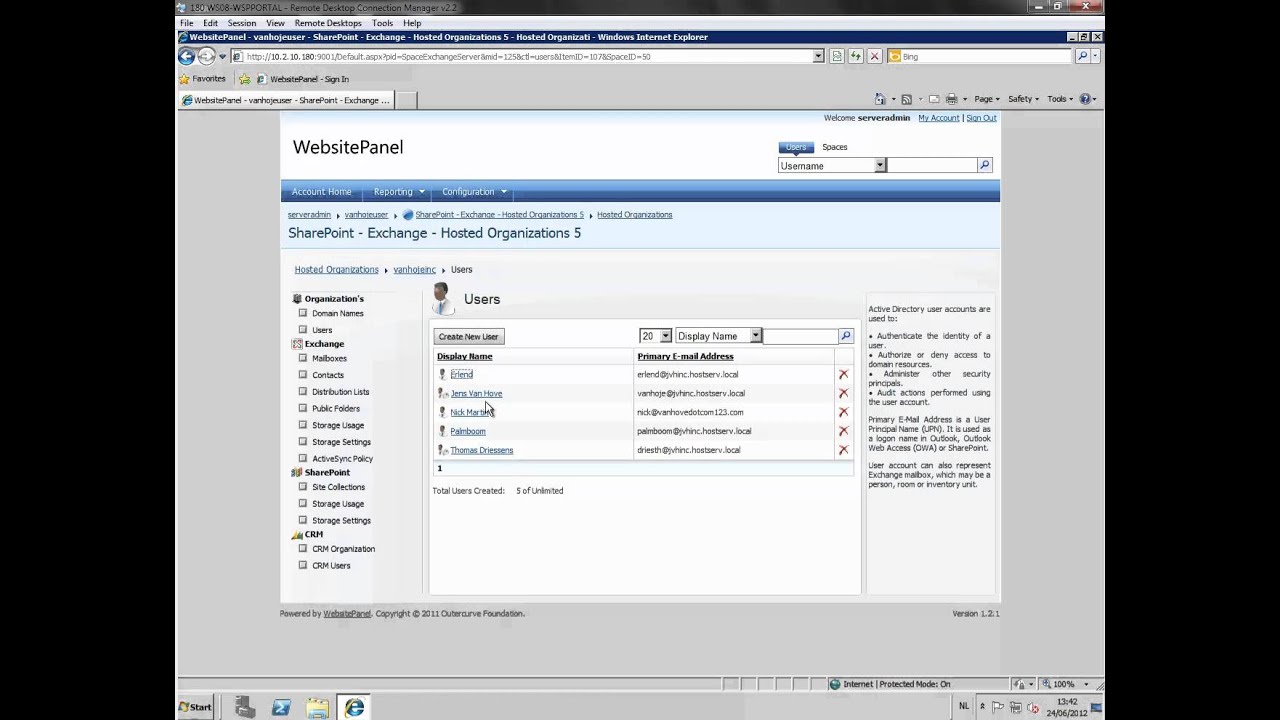Open the IE Tools dropdown menu
The height and width of the screenshot is (720, 1280).
pyautogui.click(x=1060, y=99)
